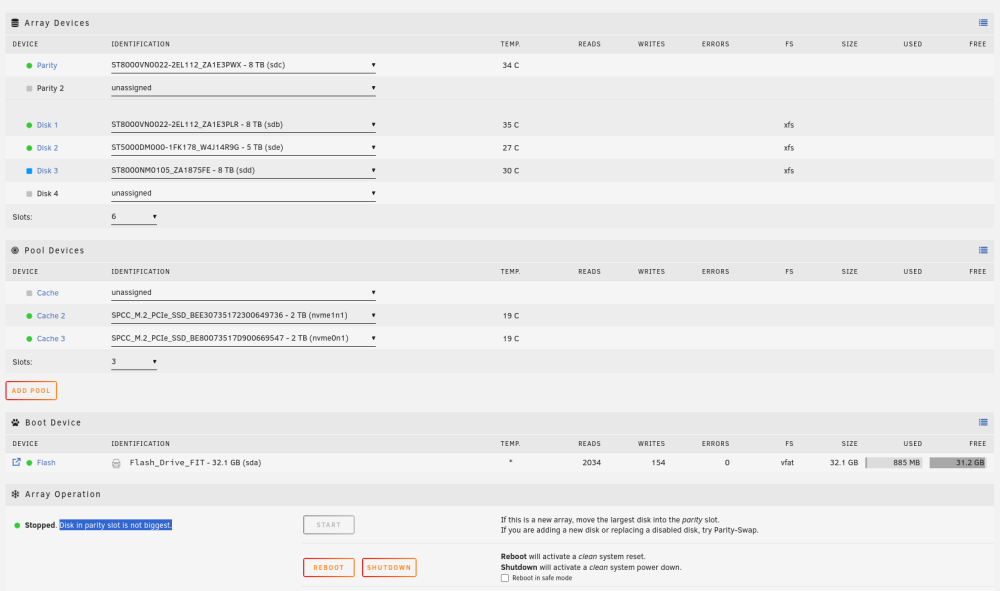Click the Disk 4 grey status indicator
The width and height of the screenshot is (1000, 591).
pyautogui.click(x=29, y=194)
